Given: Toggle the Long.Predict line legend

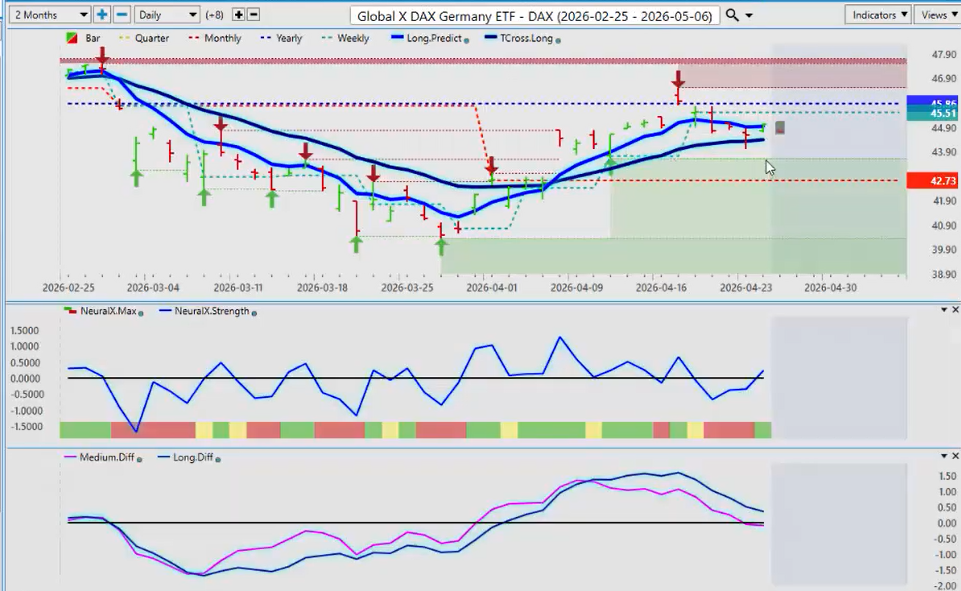Looking at the screenshot, I should tap(427, 38).
